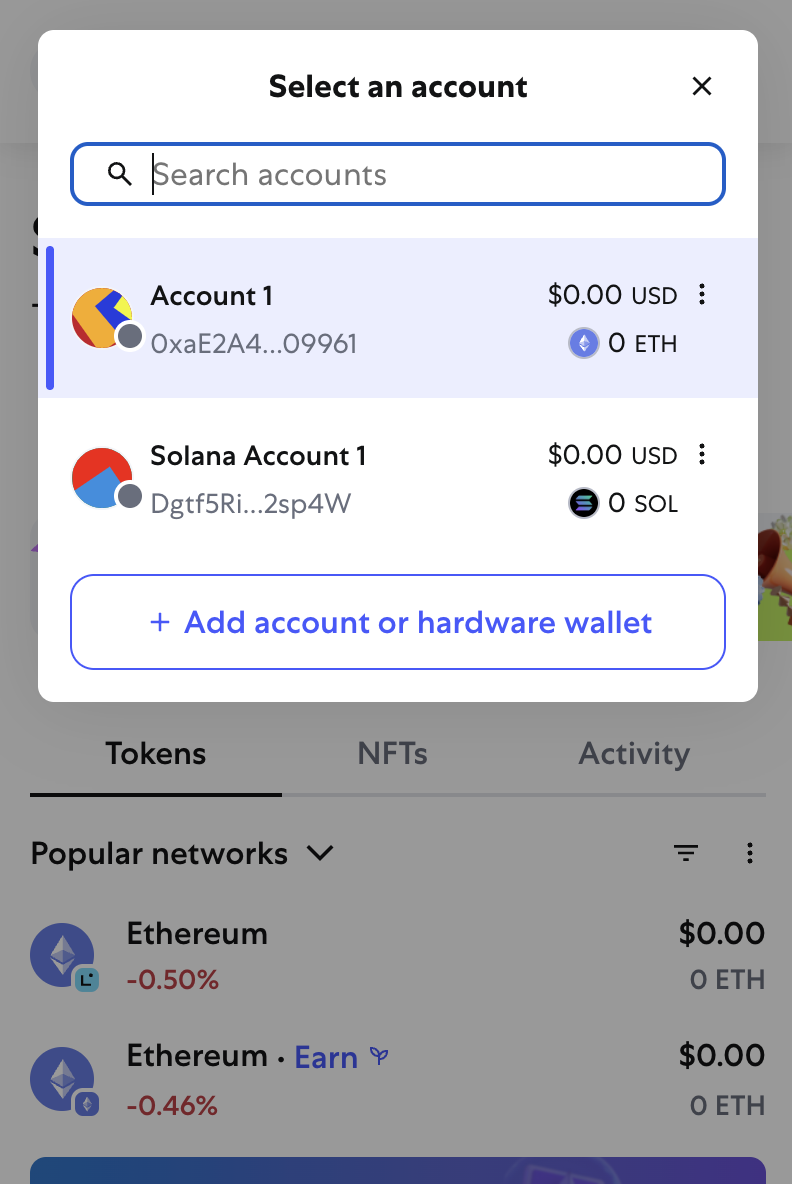The height and width of the screenshot is (1184, 792).
Task: Close the Select an account dialog
Action: tap(701, 86)
